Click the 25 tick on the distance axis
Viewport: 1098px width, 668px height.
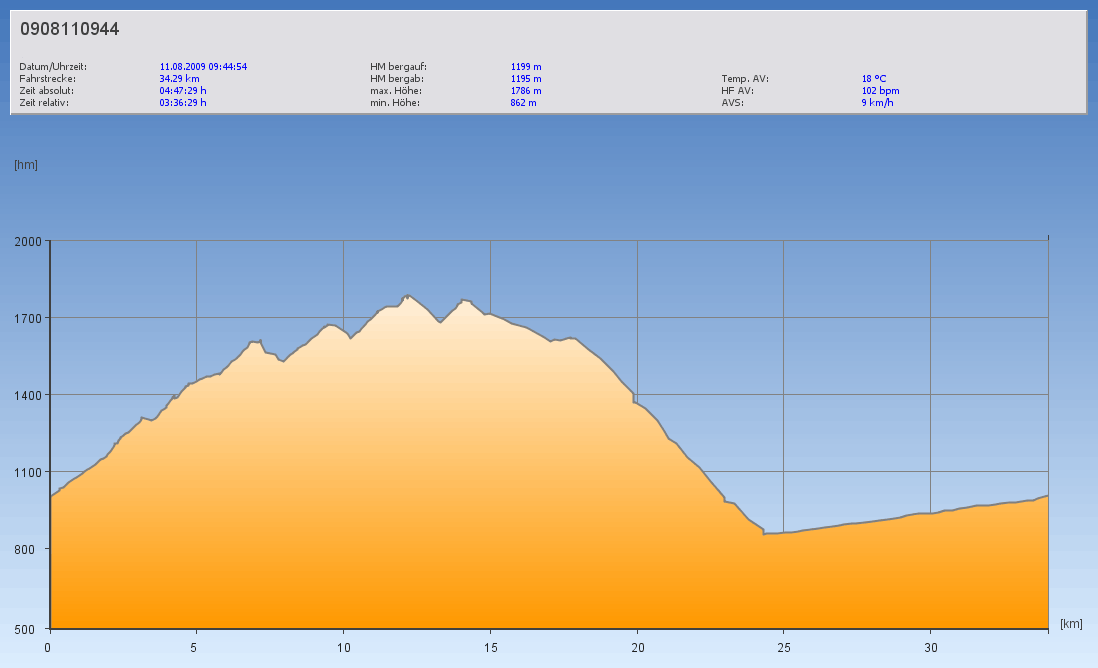pyautogui.click(x=784, y=647)
